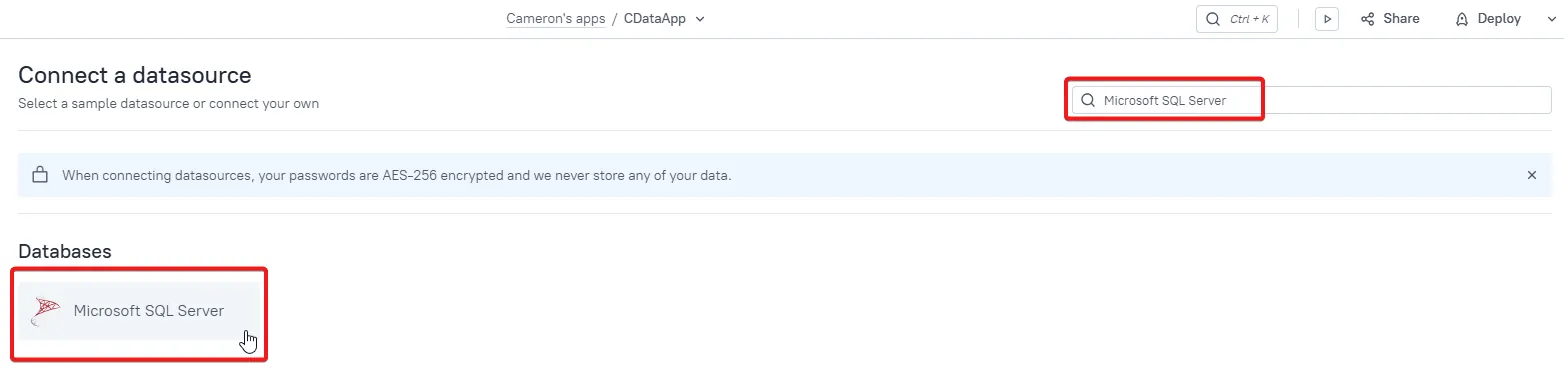The width and height of the screenshot is (1564, 391).
Task: Click the magnifier icon in the Ctrl+K box
Action: pyautogui.click(x=1212, y=19)
